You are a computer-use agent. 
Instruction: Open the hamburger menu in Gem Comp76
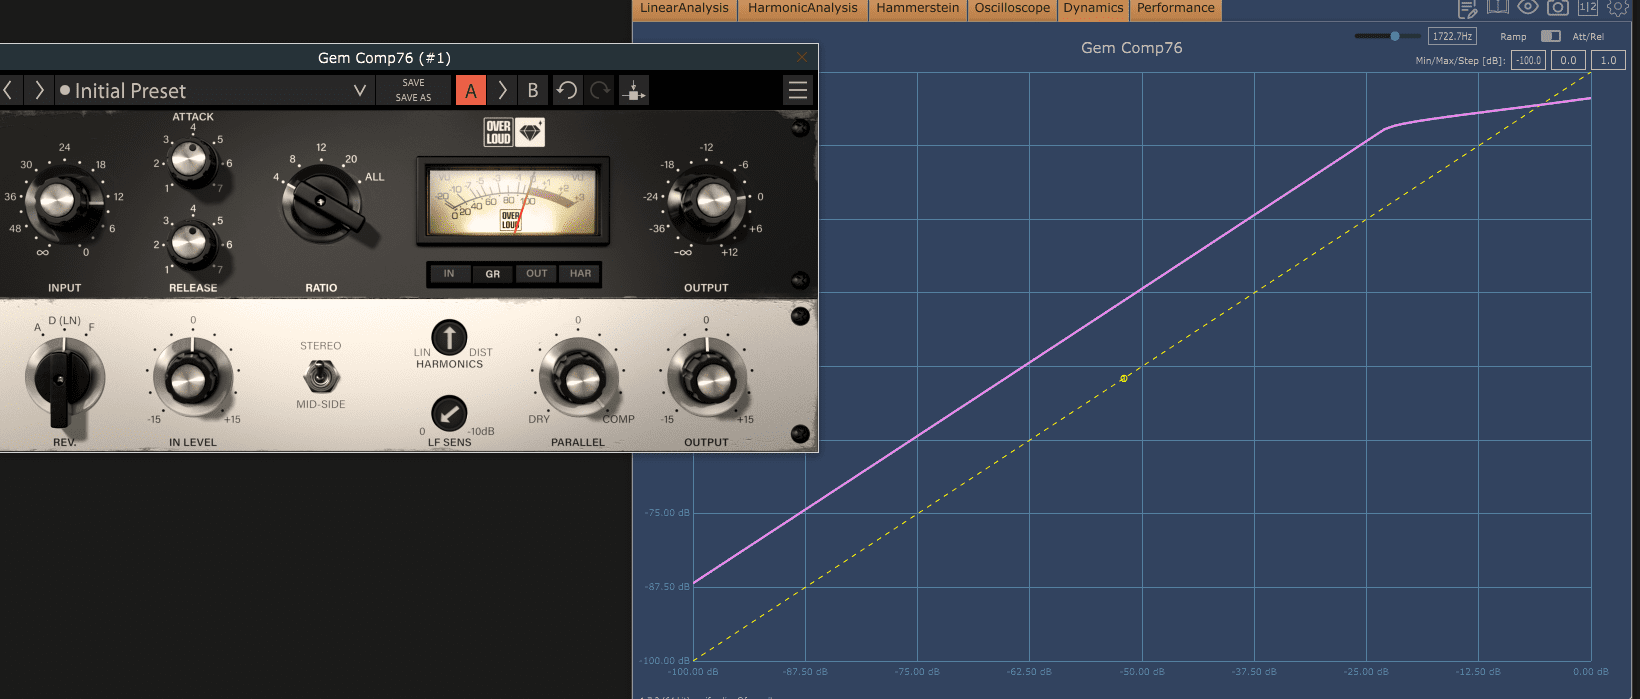pos(798,90)
